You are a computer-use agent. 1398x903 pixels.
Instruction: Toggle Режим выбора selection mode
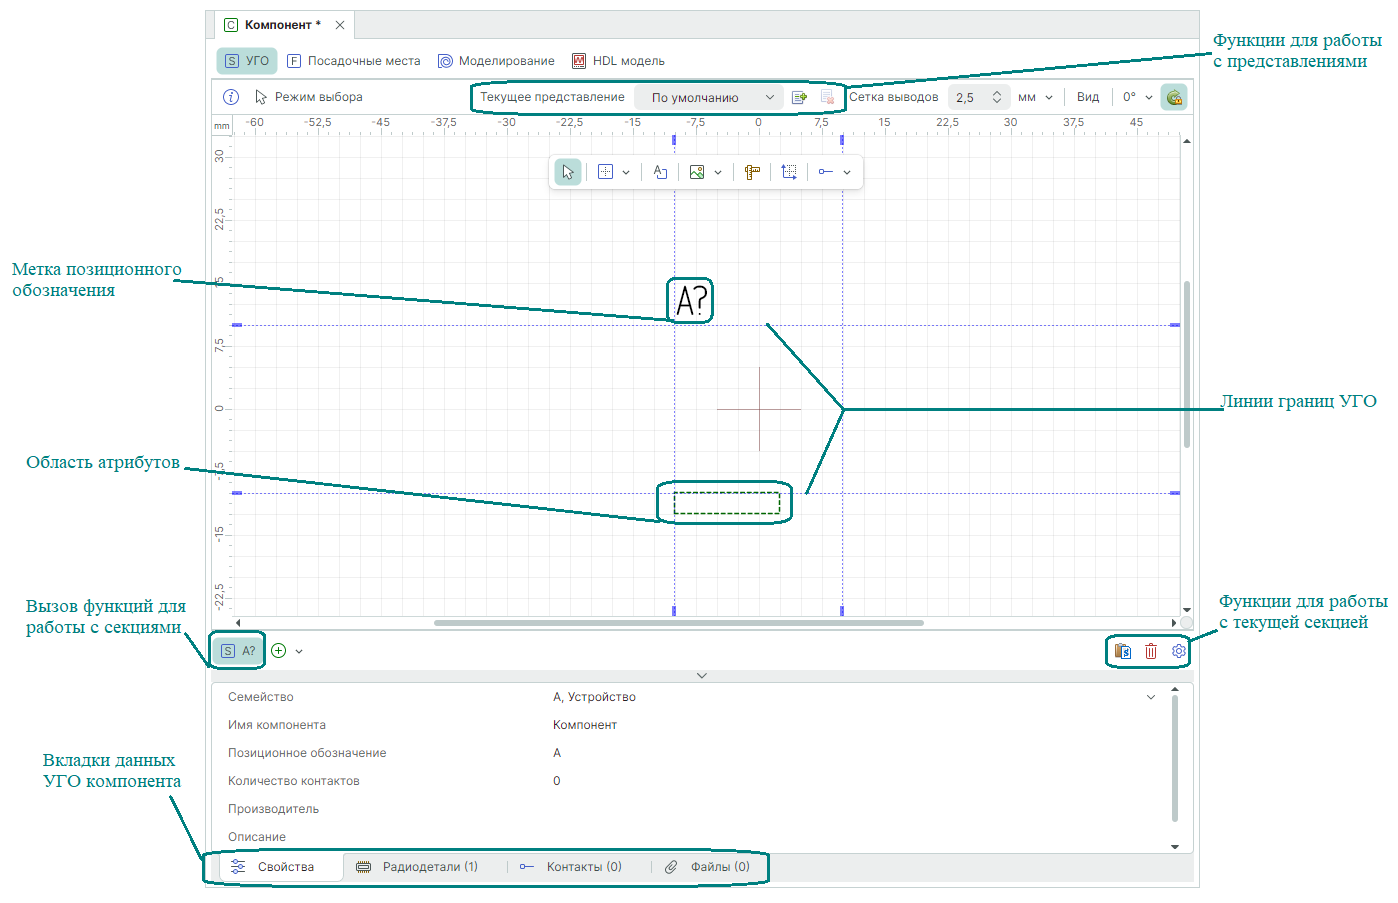point(309,97)
